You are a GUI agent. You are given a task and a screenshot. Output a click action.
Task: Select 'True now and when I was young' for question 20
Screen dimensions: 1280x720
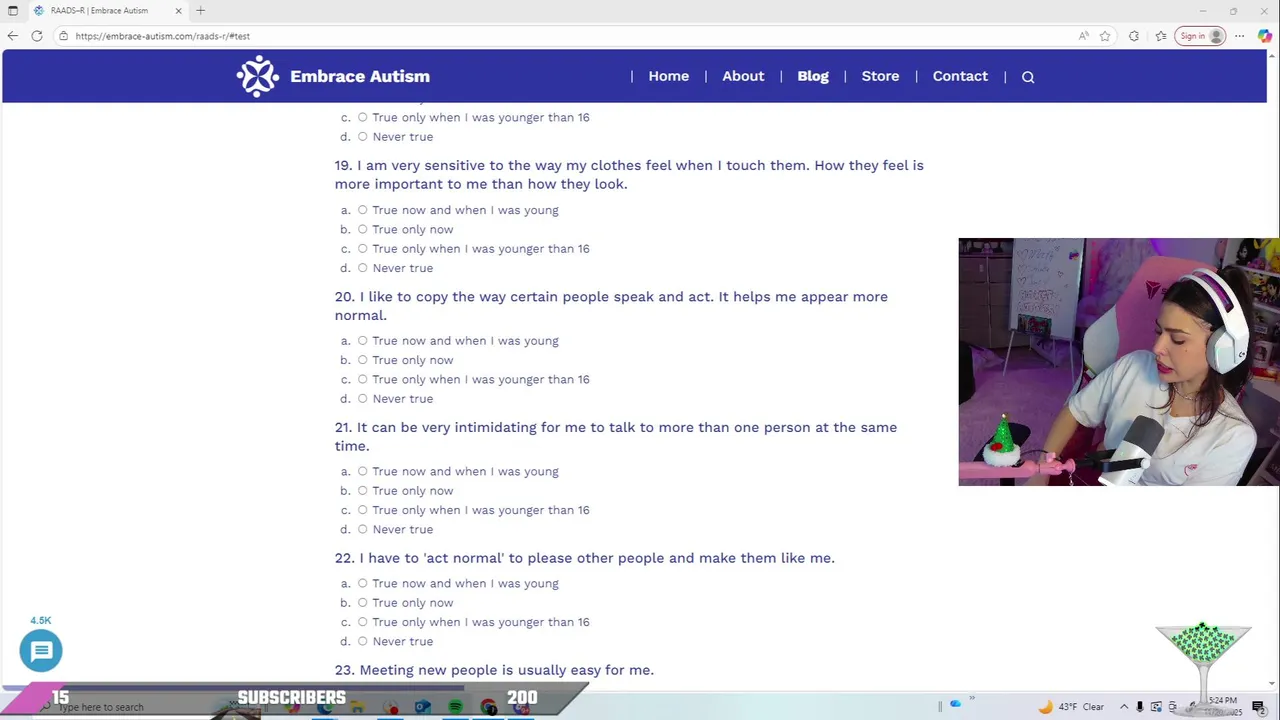click(363, 341)
